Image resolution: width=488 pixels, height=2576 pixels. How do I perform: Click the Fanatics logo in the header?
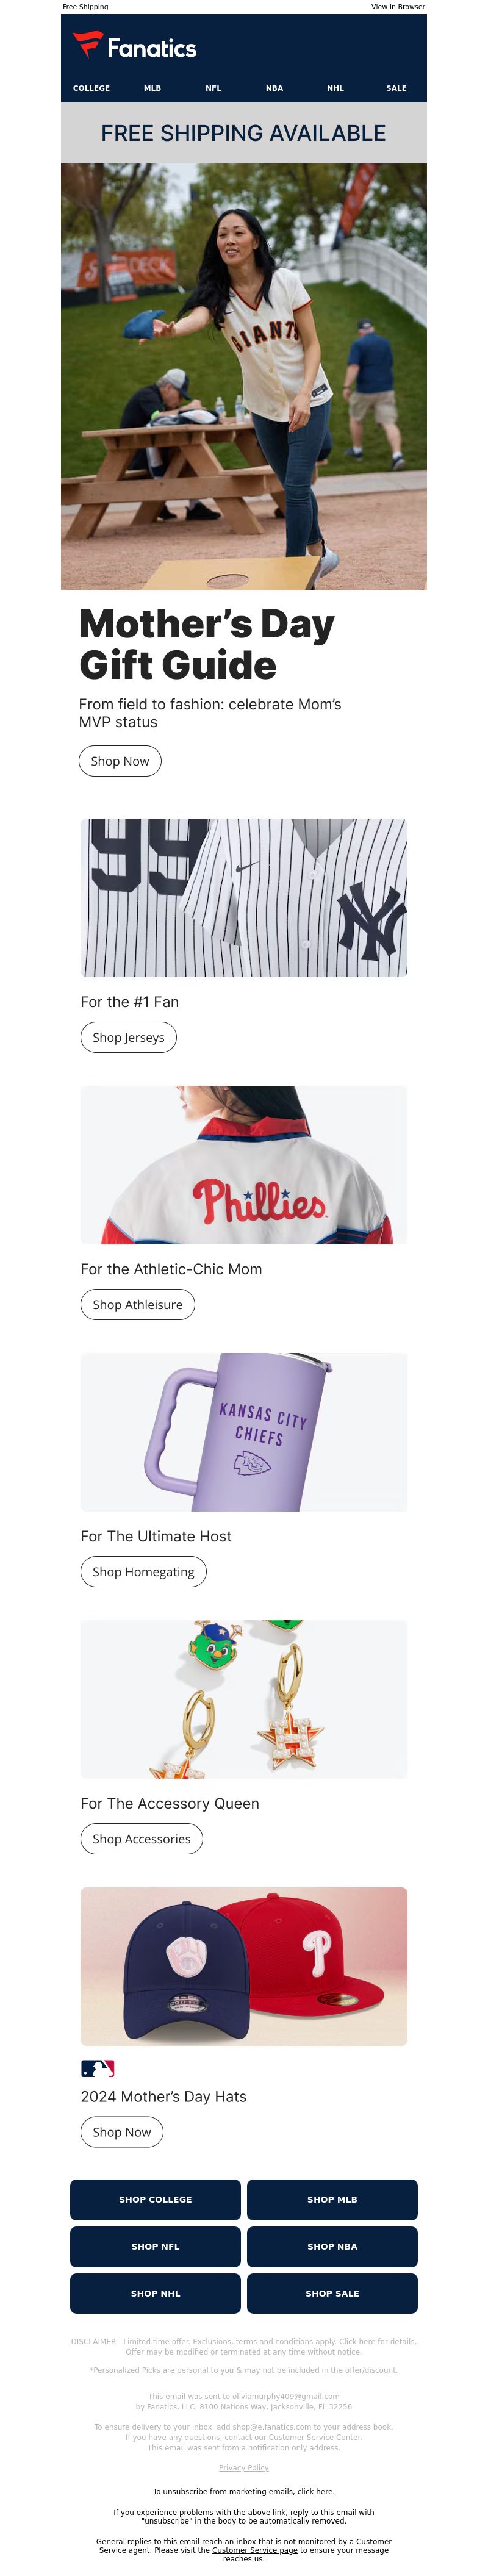tap(134, 46)
